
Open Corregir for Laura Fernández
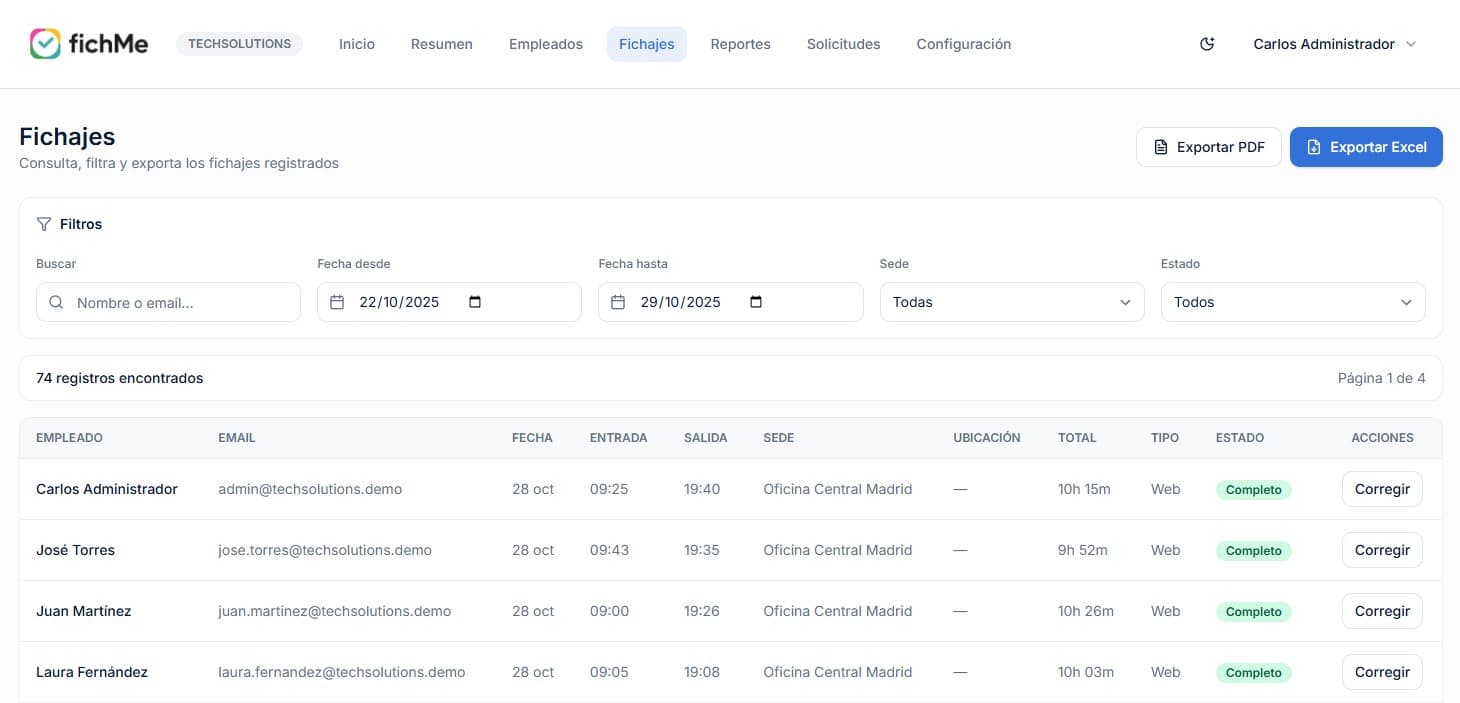coord(1382,672)
